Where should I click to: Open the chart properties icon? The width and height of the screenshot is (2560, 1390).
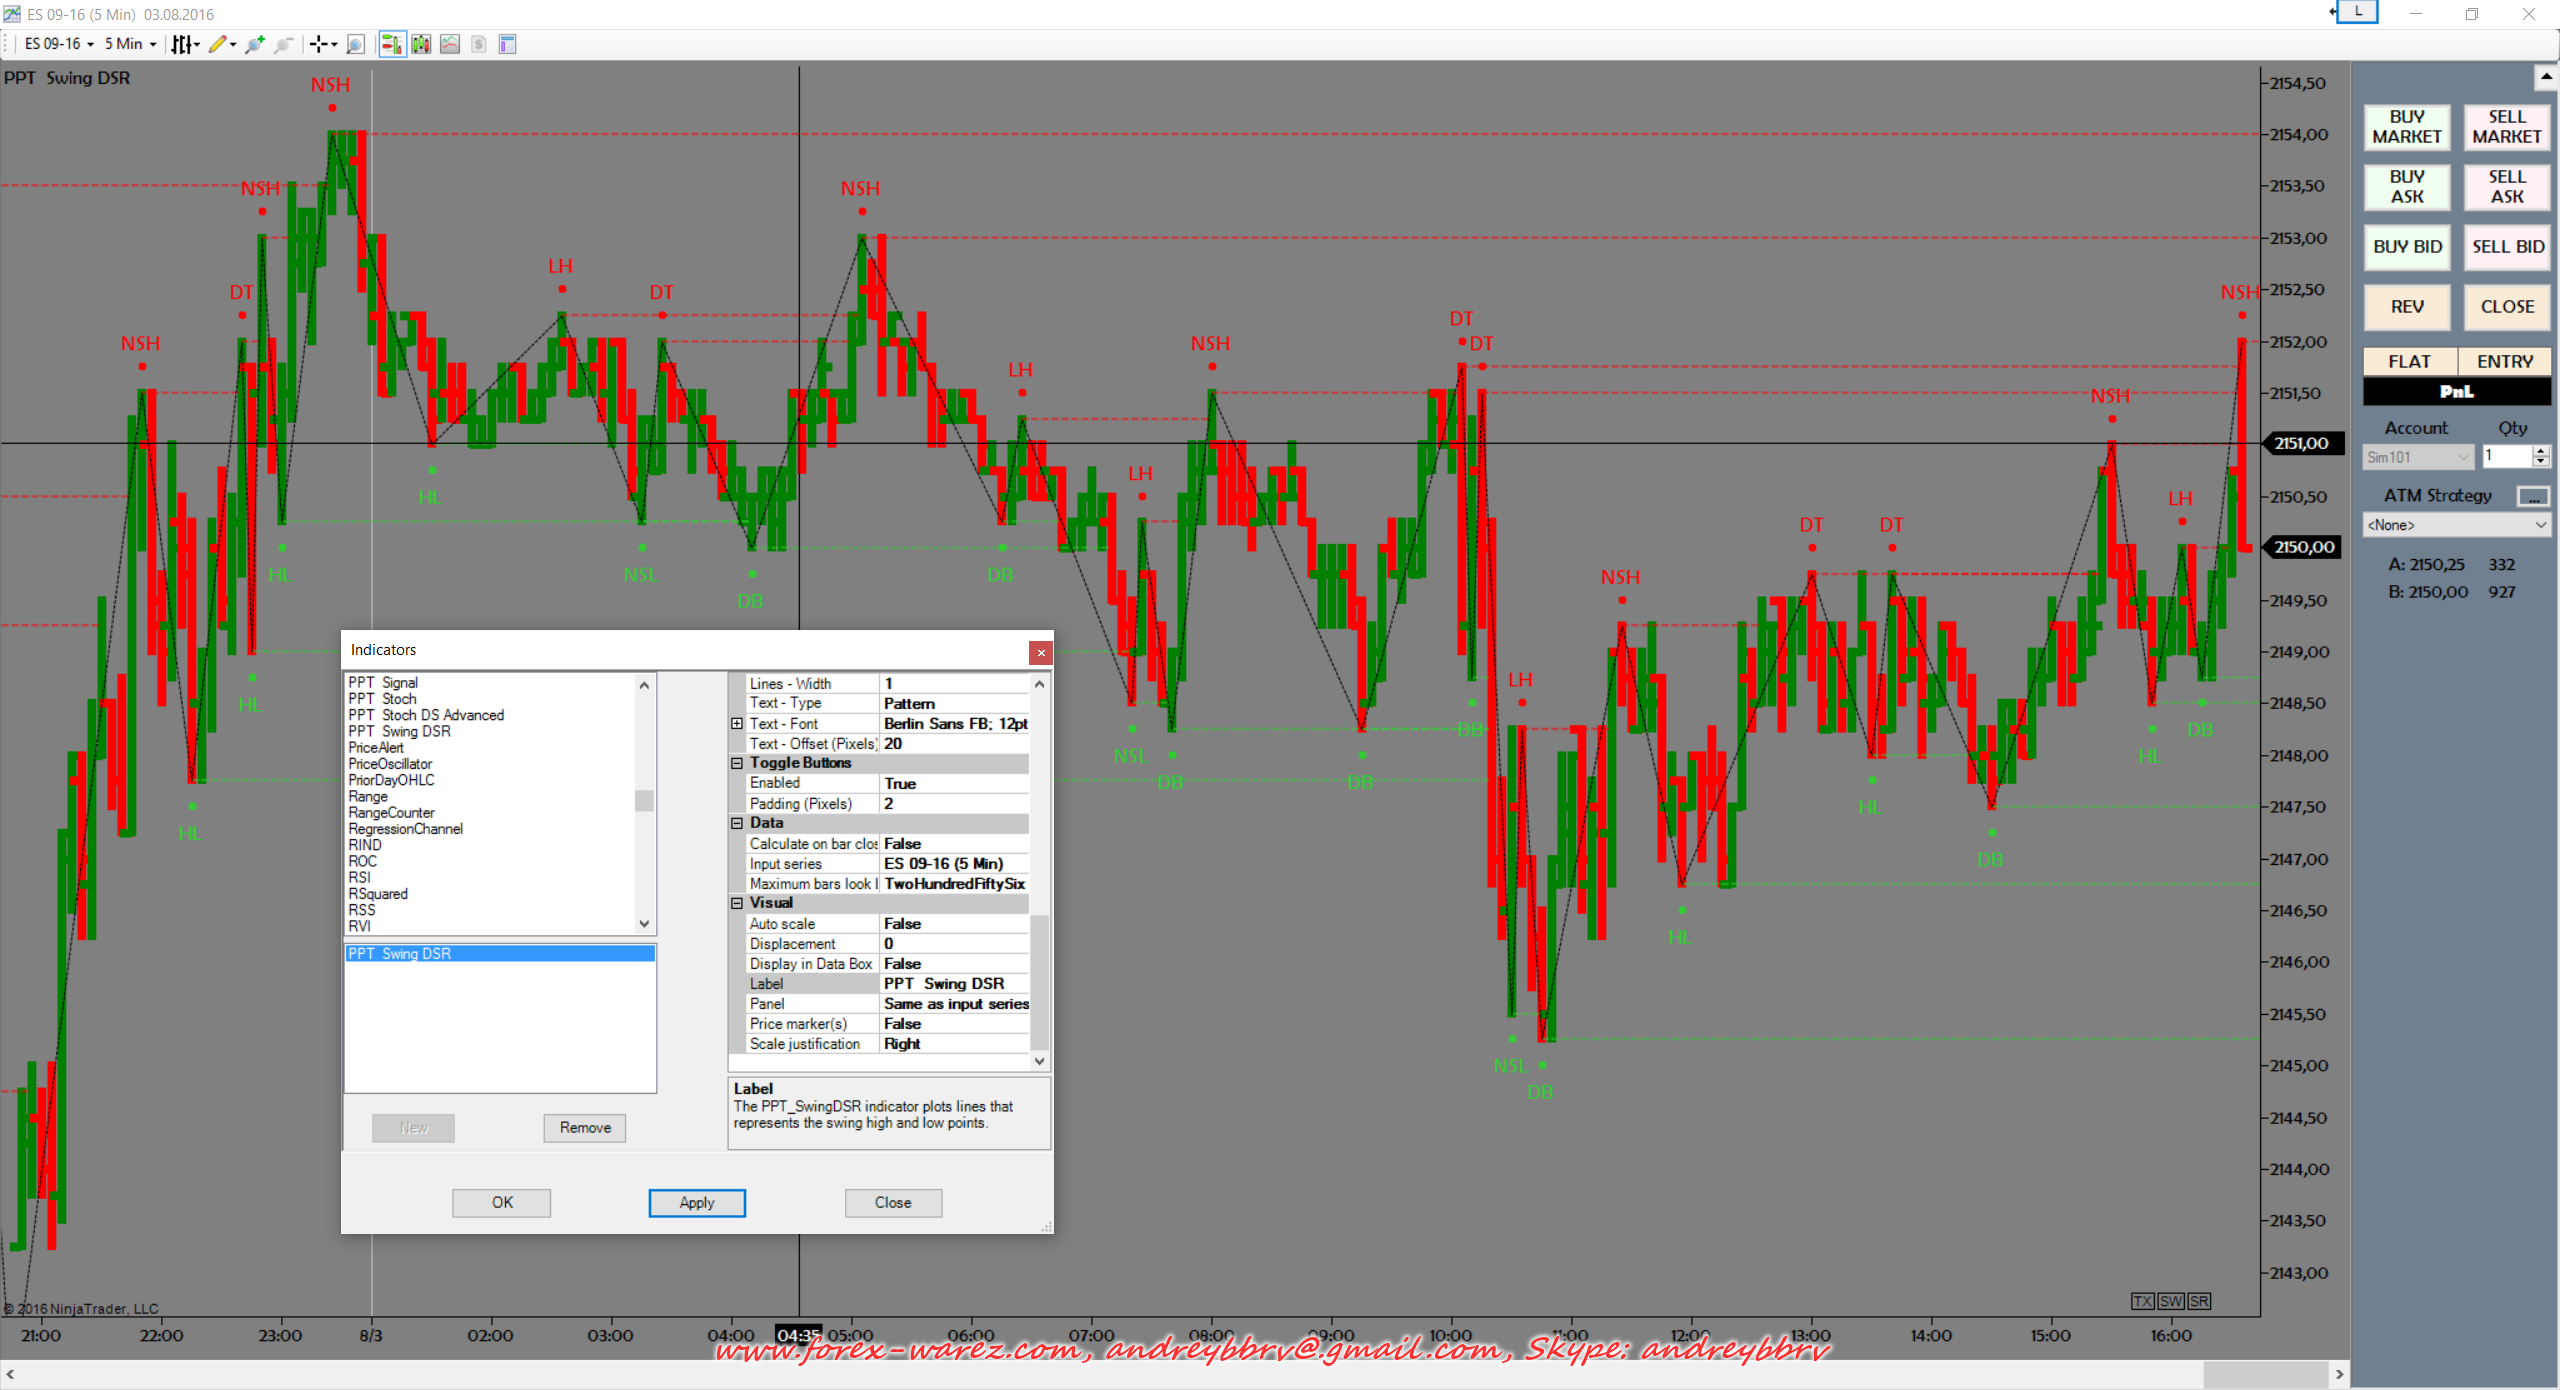(508, 44)
